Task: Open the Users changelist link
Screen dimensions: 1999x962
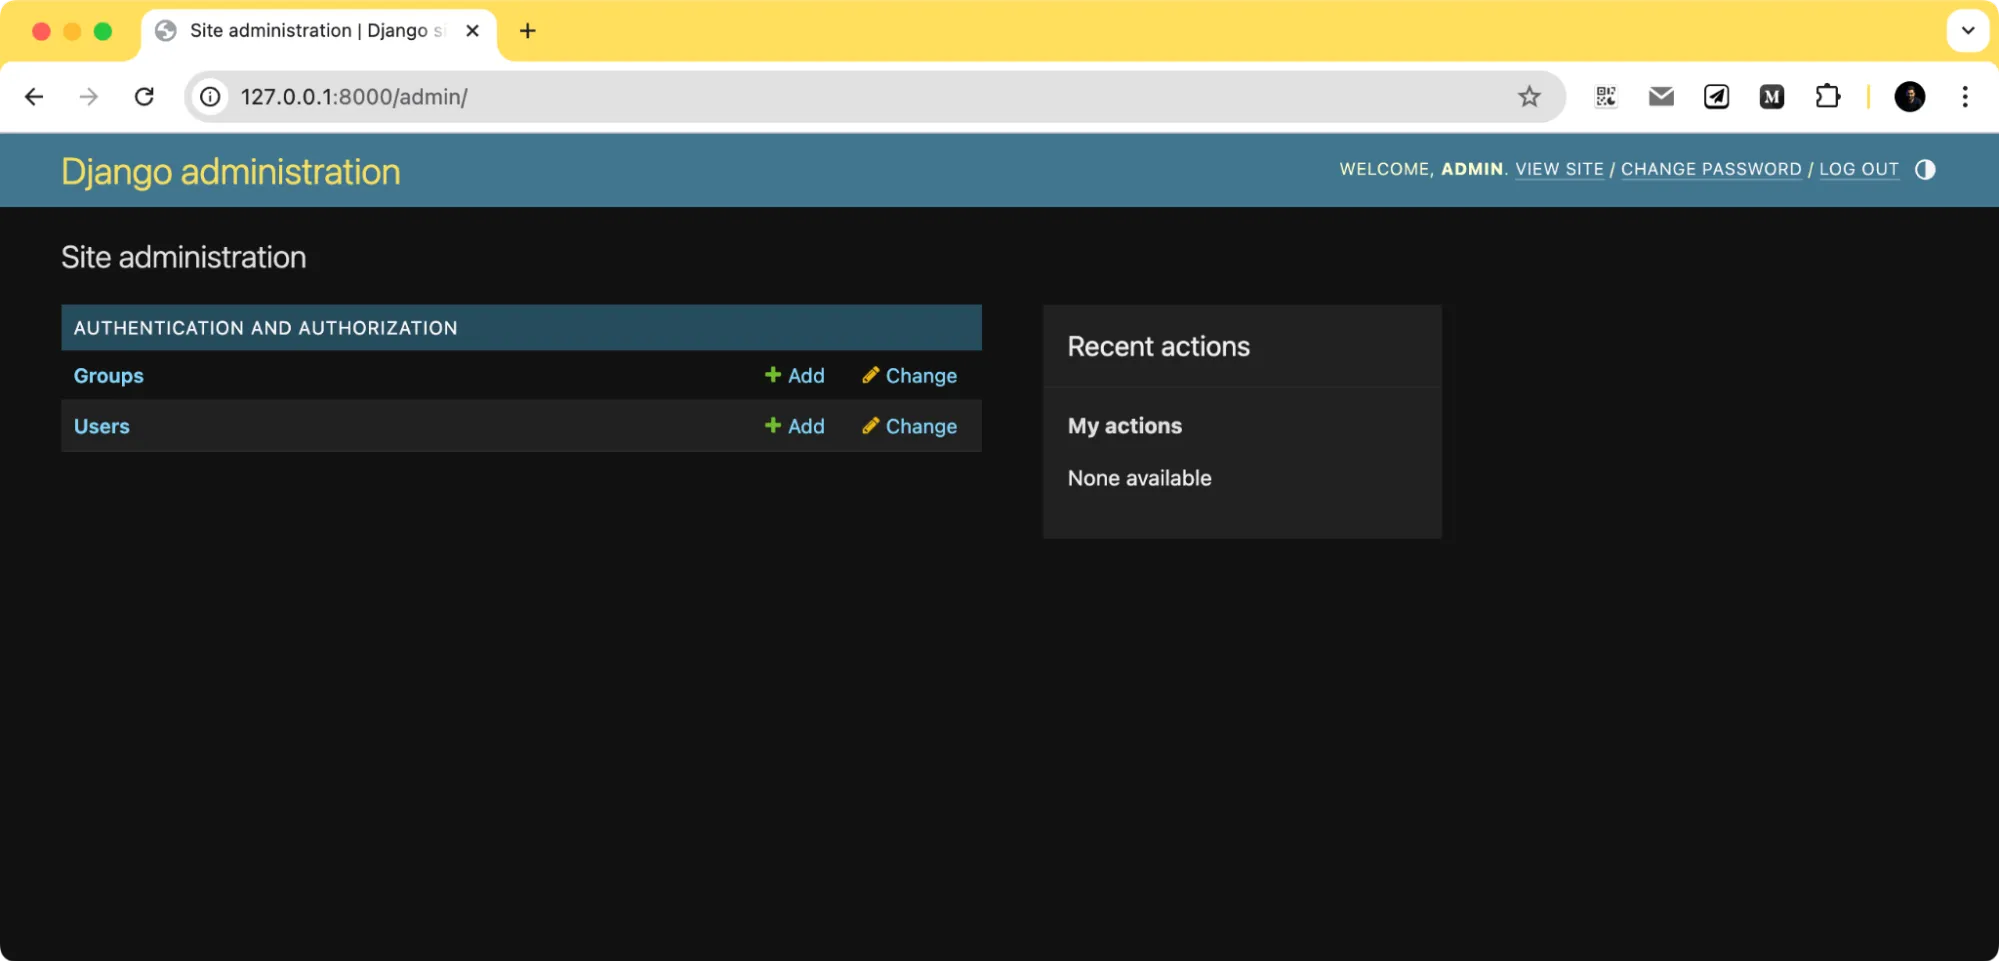Action: [x=101, y=426]
